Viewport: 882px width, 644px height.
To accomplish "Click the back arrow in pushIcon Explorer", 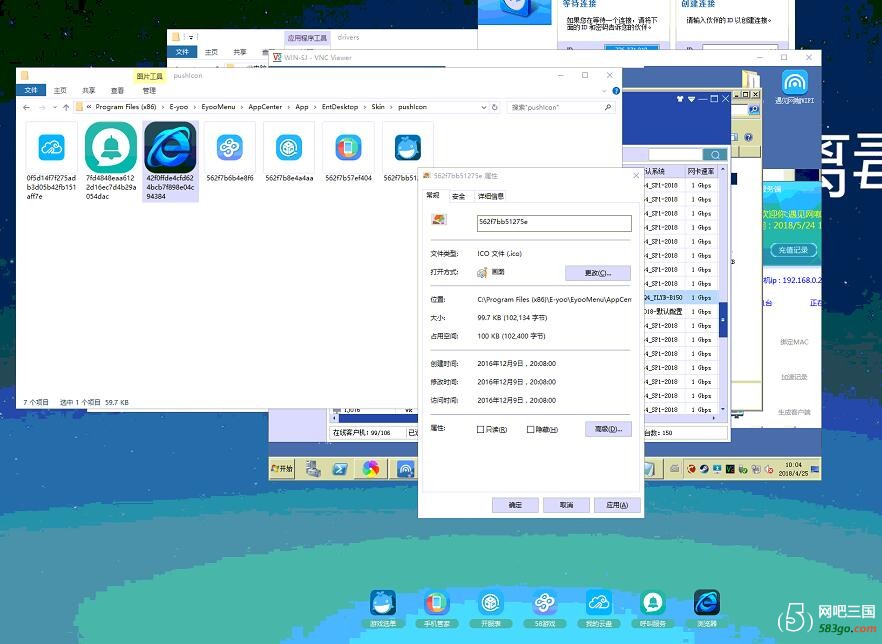I will pos(26,107).
